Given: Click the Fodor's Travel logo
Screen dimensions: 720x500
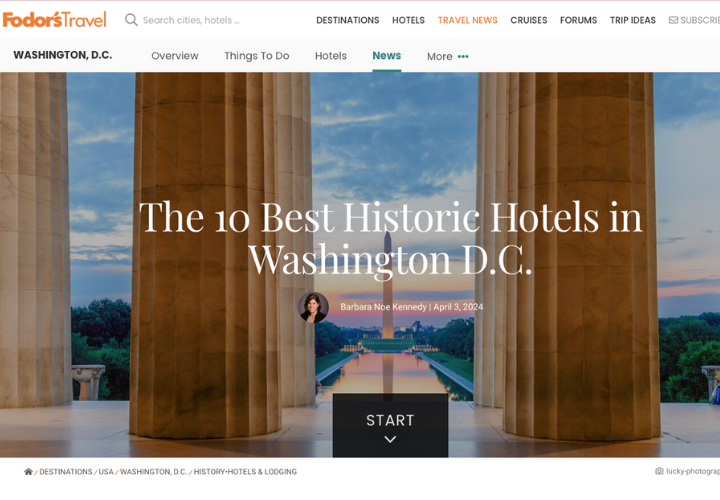Looking at the screenshot, I should pyautogui.click(x=54, y=20).
